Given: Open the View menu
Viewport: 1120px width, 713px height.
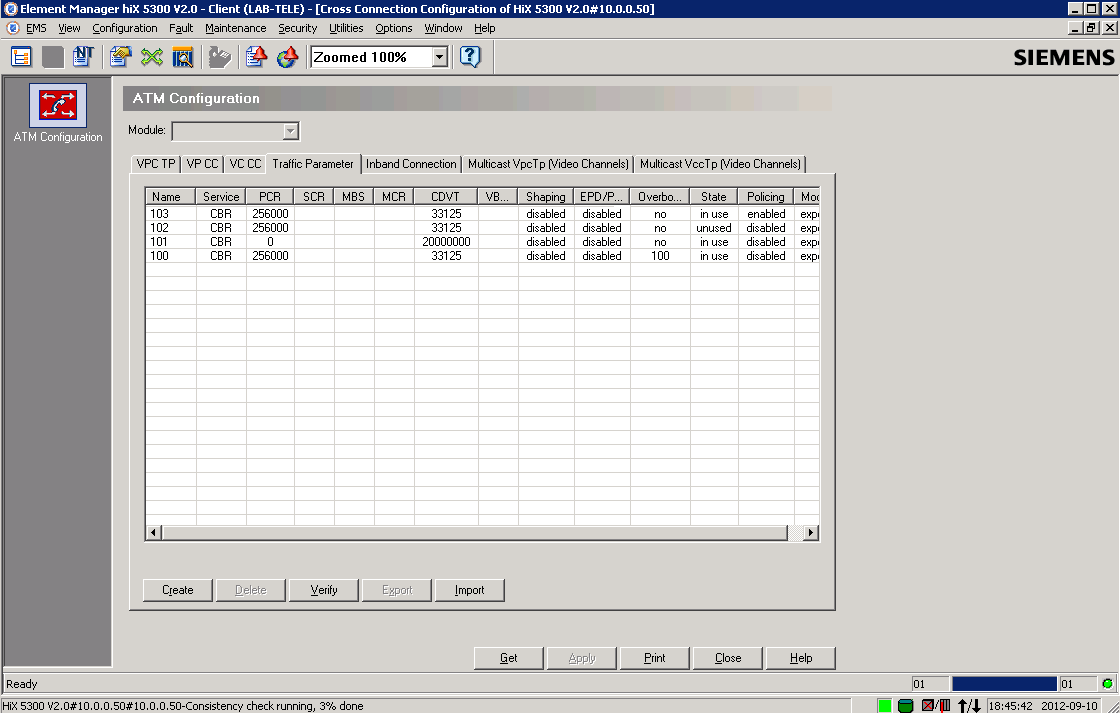Looking at the screenshot, I should [x=69, y=28].
